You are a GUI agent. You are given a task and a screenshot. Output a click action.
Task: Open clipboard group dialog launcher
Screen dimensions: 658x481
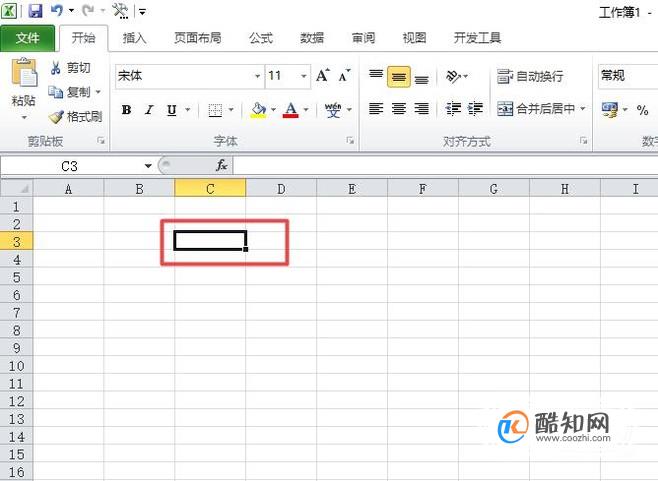click(x=101, y=141)
